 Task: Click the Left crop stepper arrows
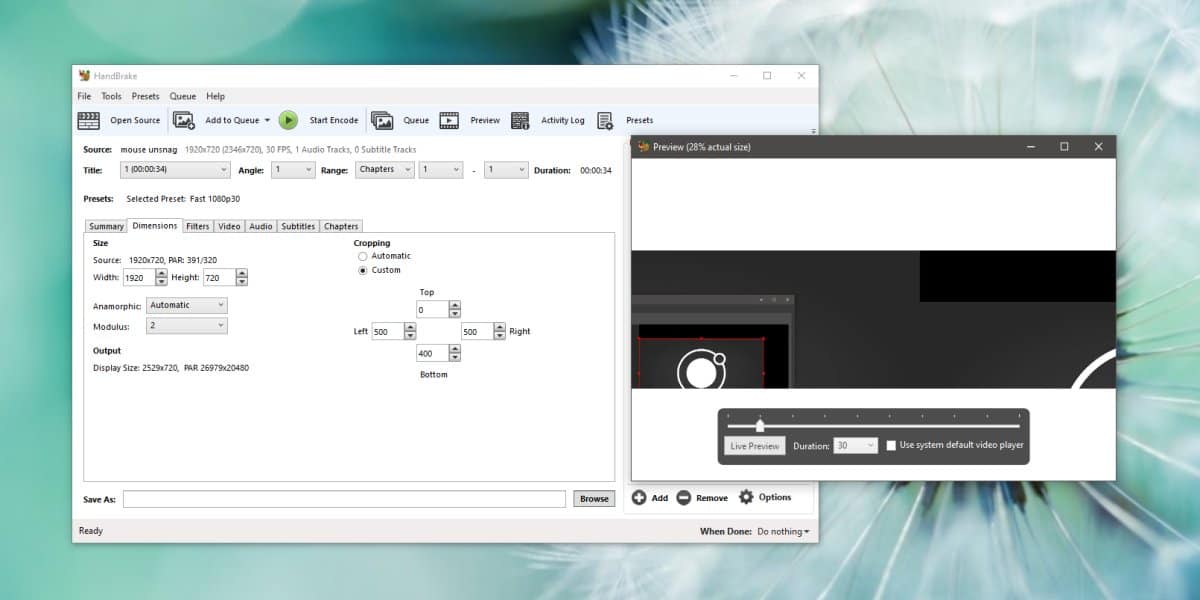point(410,331)
